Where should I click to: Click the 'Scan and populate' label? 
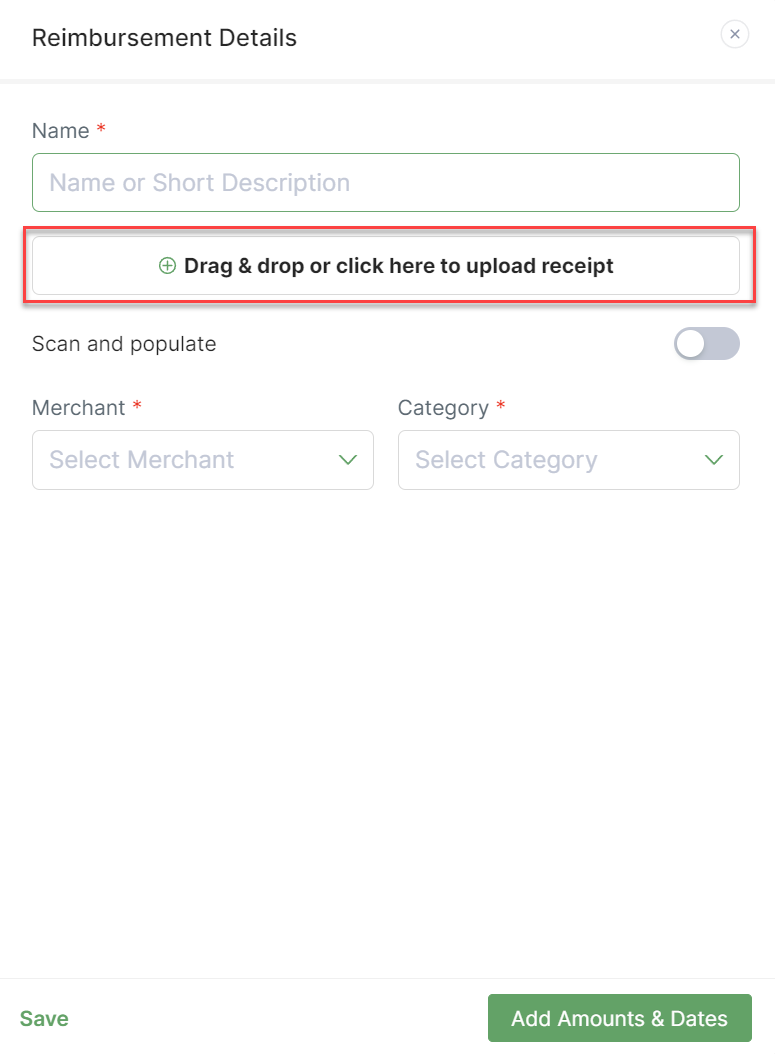tap(124, 344)
